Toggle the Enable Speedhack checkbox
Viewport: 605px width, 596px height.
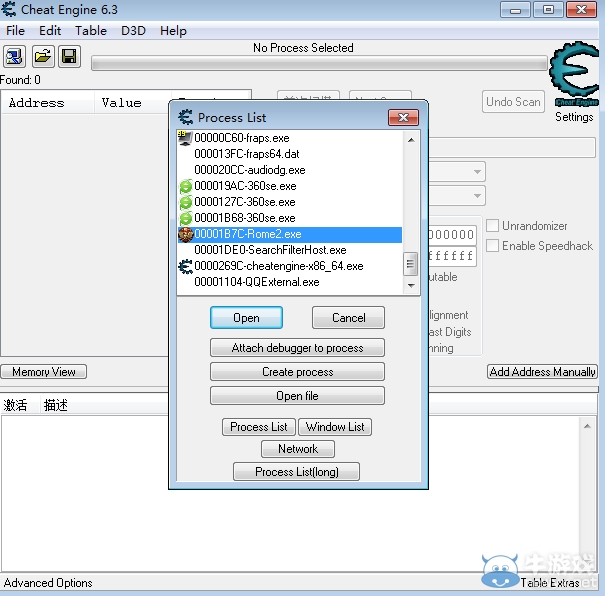[492, 245]
